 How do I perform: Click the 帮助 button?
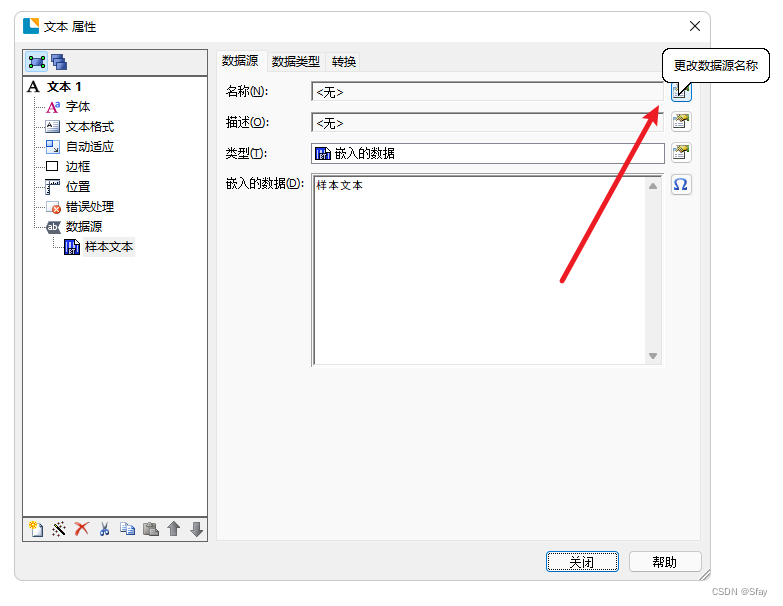(665, 562)
